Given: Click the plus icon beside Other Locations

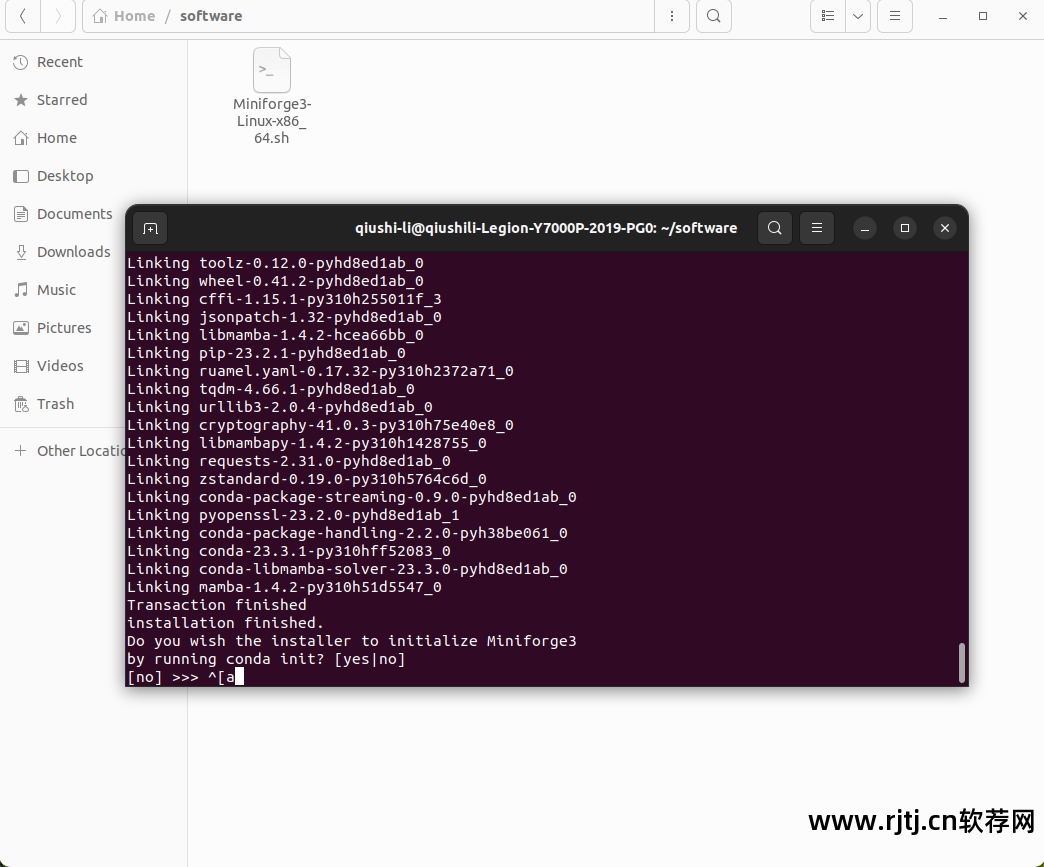Looking at the screenshot, I should point(21,451).
